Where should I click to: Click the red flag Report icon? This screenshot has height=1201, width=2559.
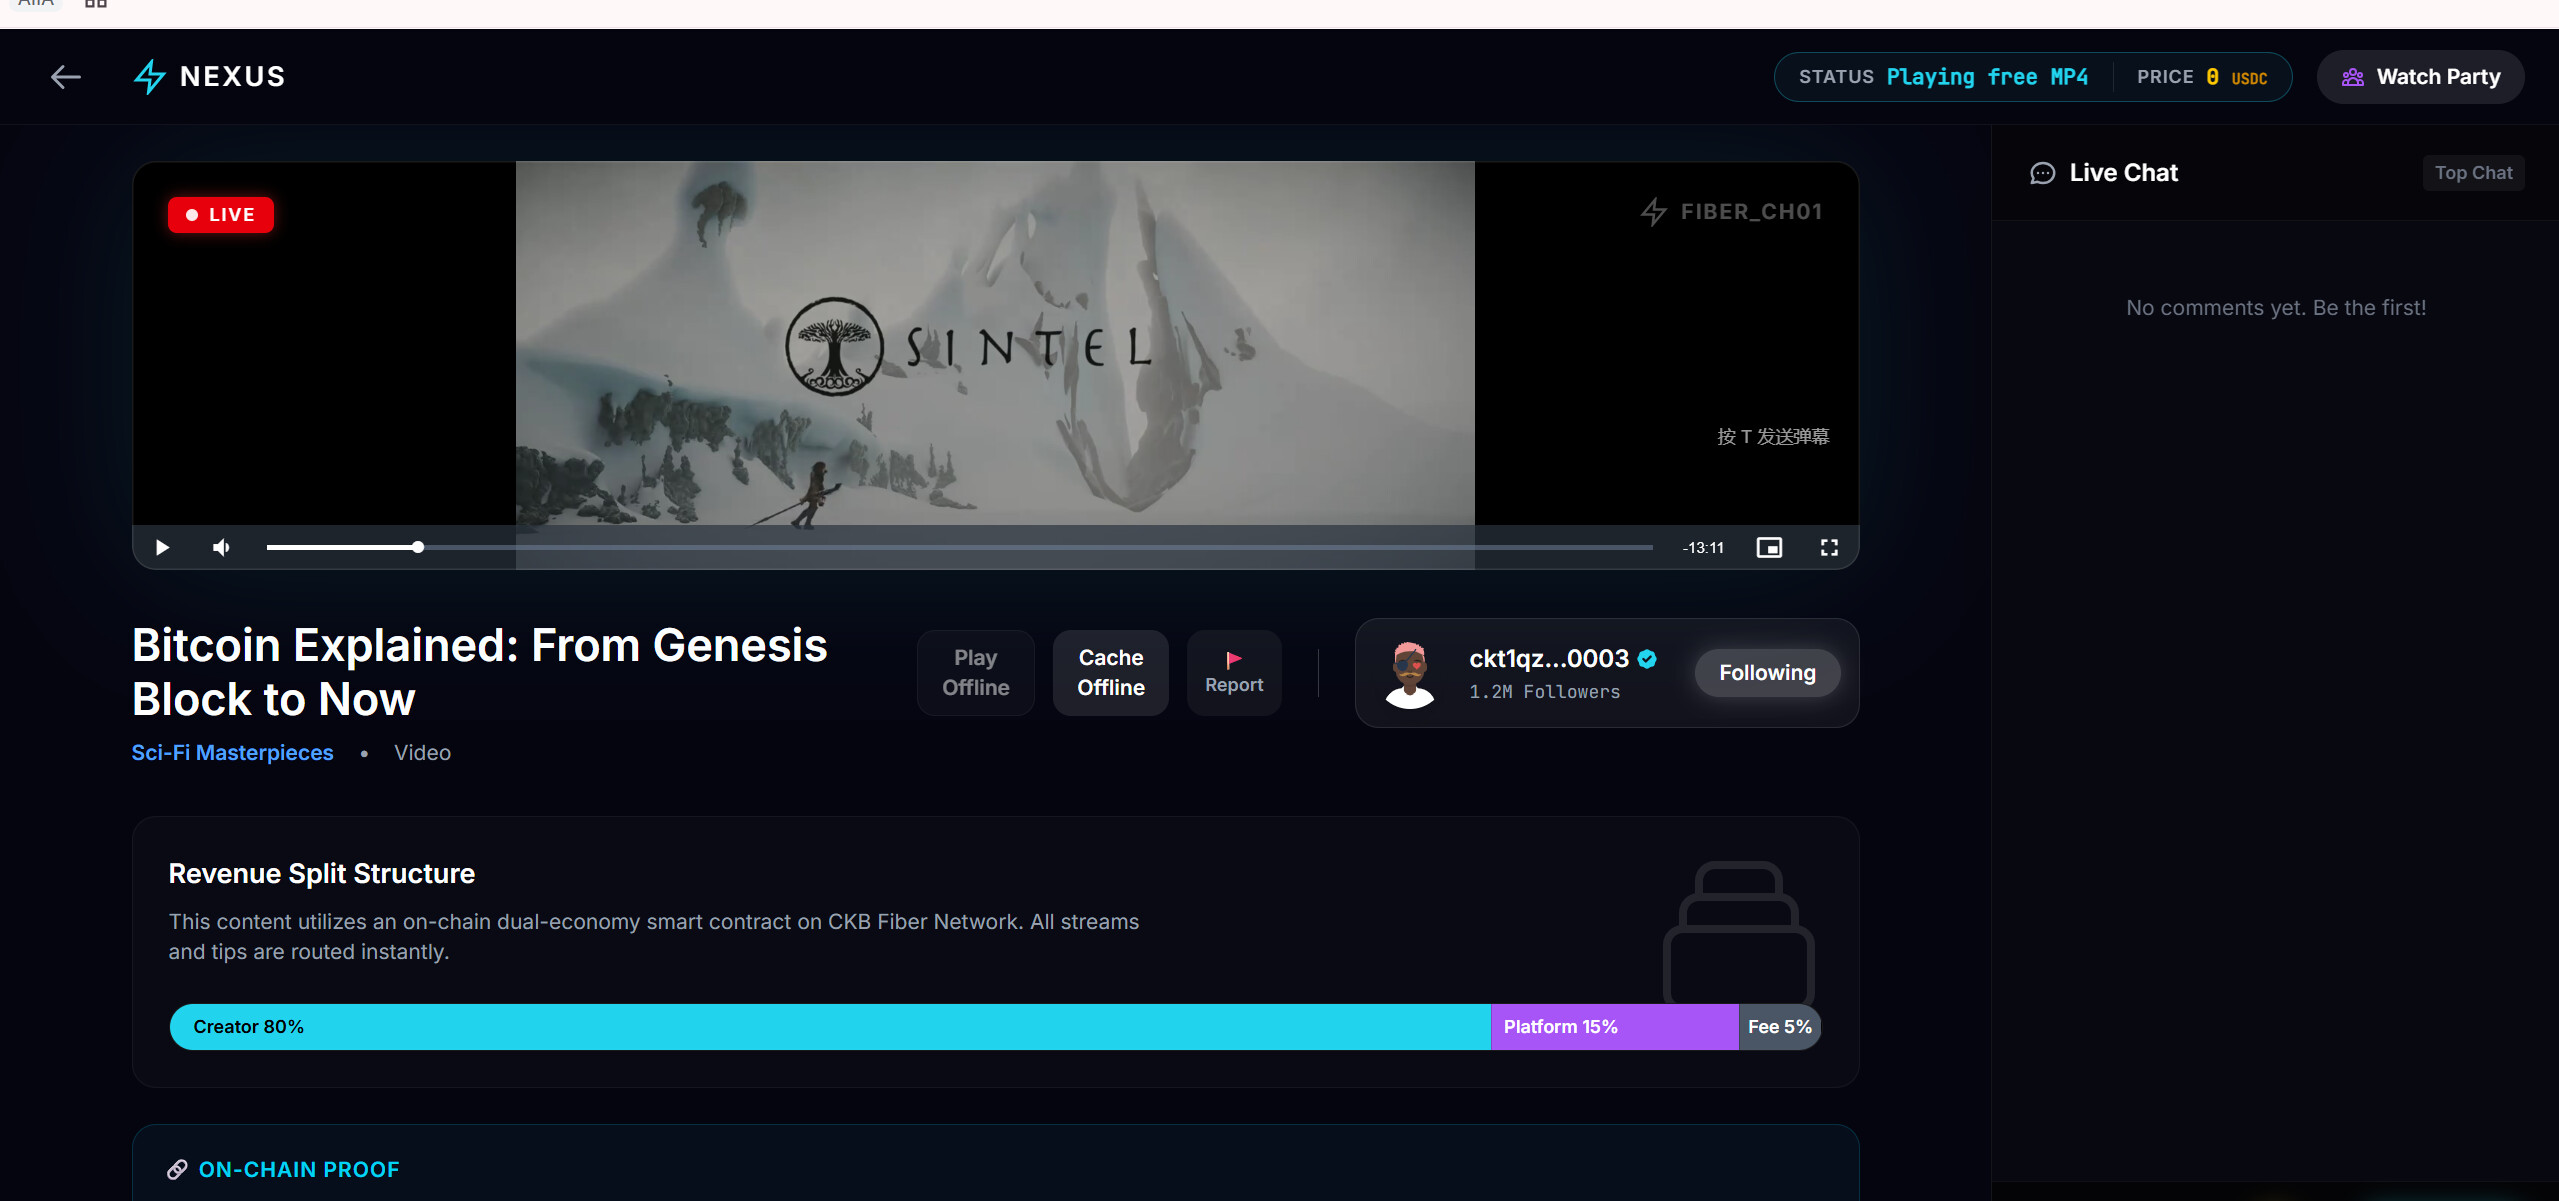click(1233, 660)
